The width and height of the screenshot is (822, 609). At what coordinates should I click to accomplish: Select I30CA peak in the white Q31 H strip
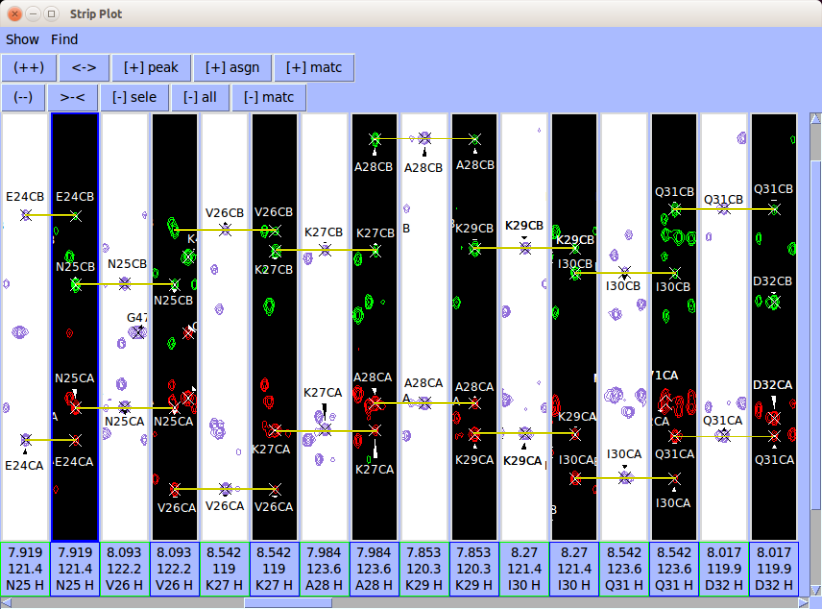coord(624,477)
